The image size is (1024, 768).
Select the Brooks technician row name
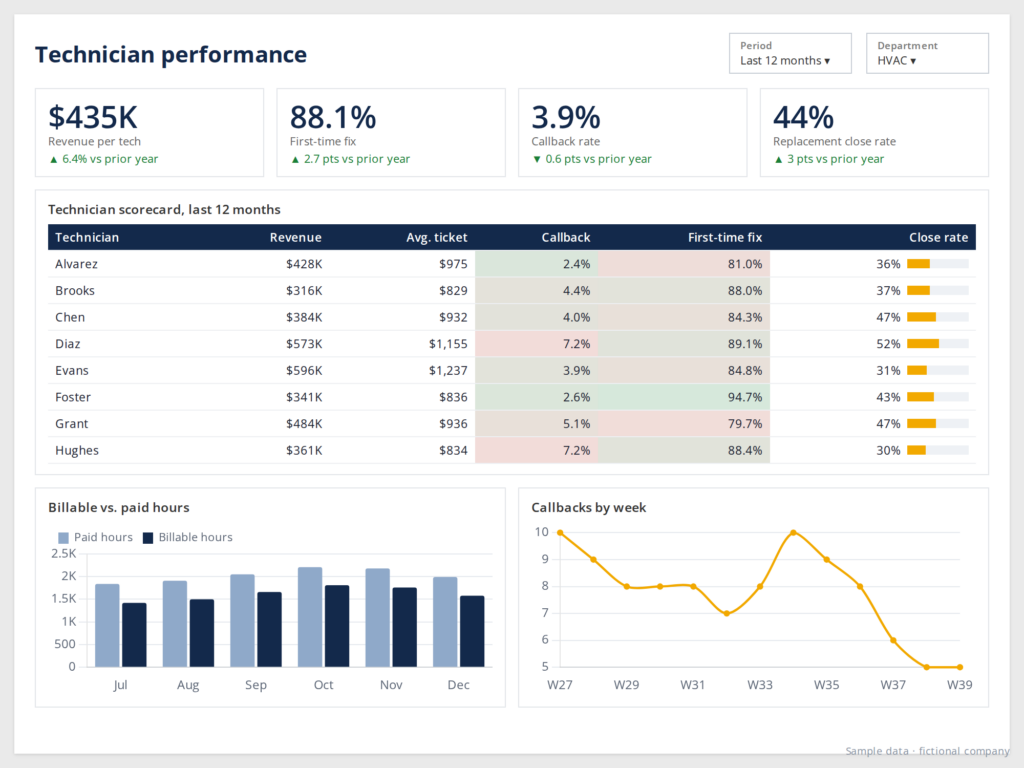tap(74, 291)
